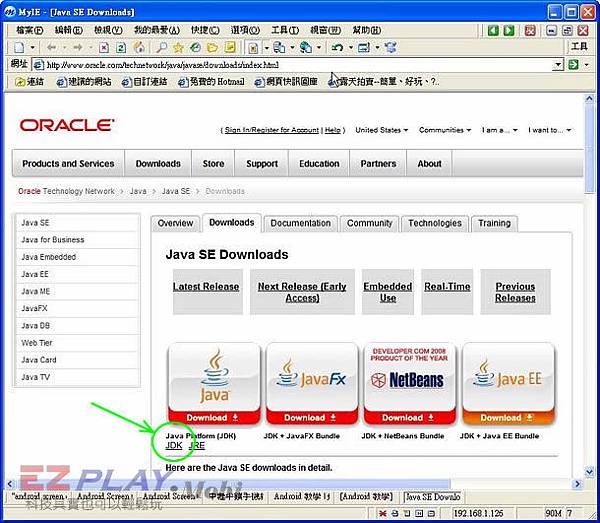
Task: Open the United States country dropdown
Action: click(x=382, y=130)
